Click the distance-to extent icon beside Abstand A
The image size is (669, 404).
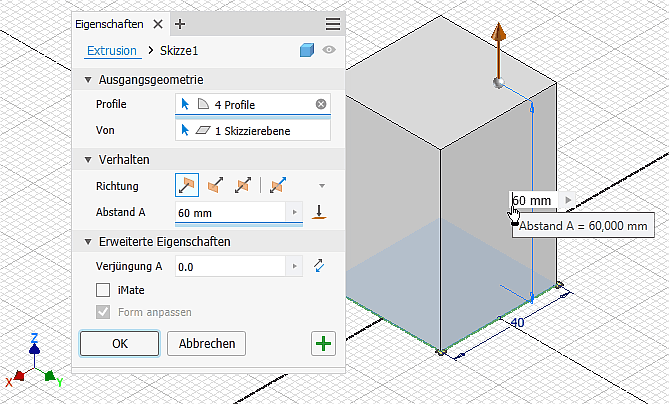(320, 213)
